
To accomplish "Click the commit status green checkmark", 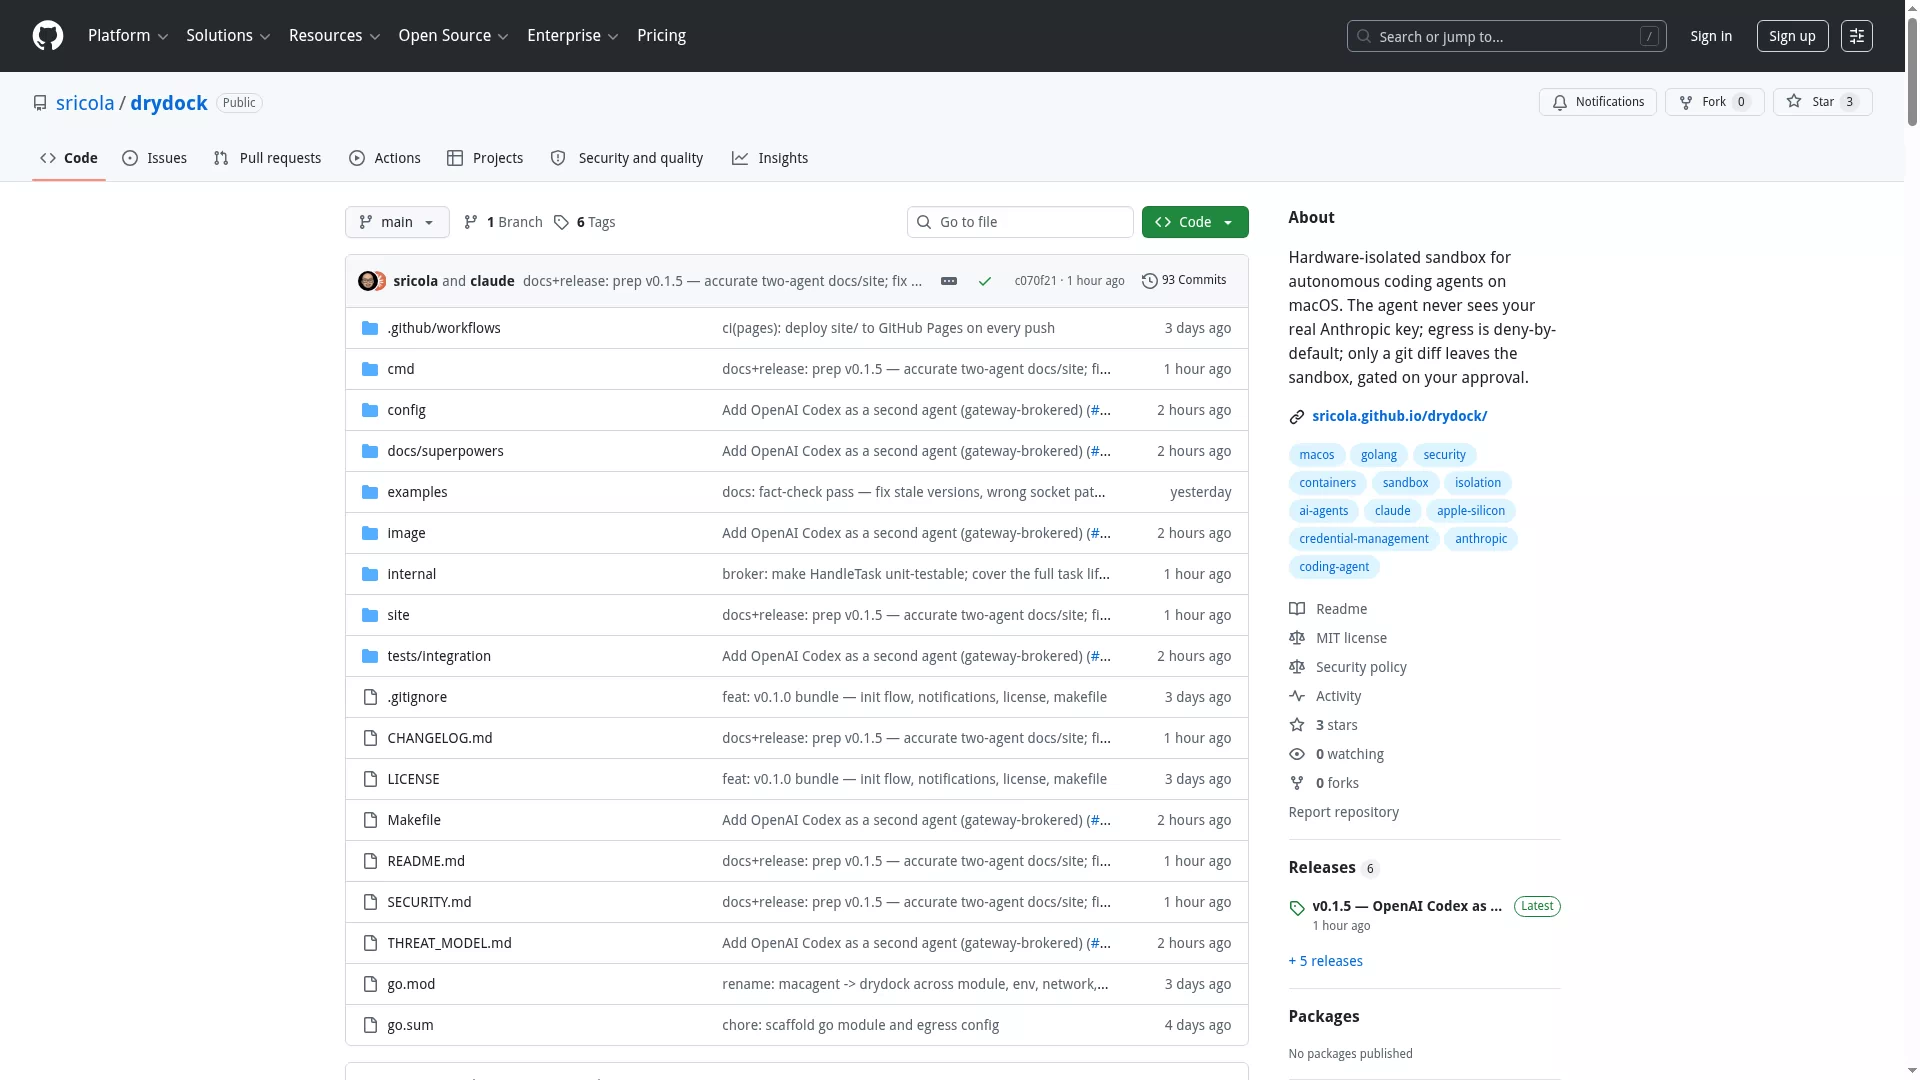I will (x=985, y=281).
